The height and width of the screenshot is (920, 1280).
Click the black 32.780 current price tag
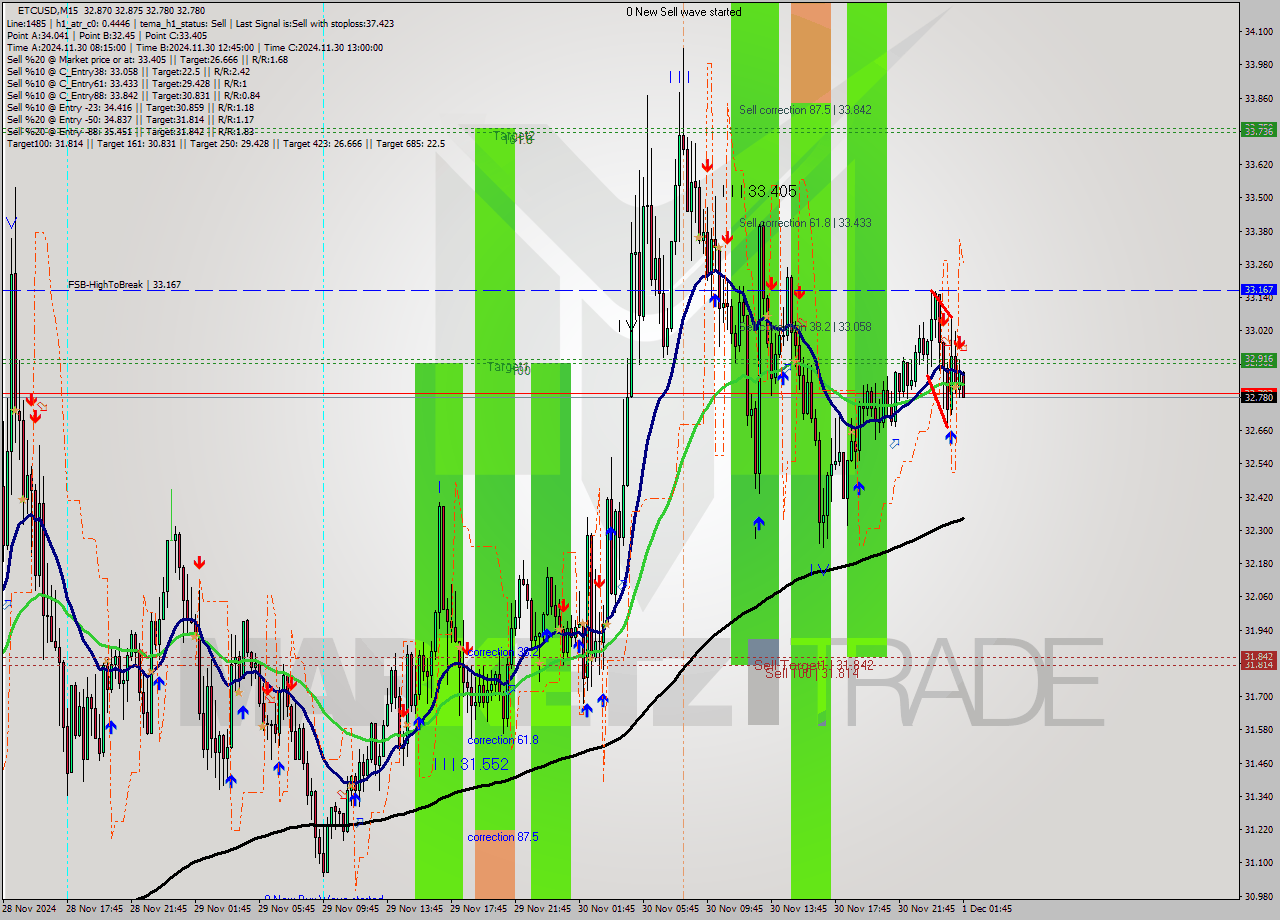1258,397
